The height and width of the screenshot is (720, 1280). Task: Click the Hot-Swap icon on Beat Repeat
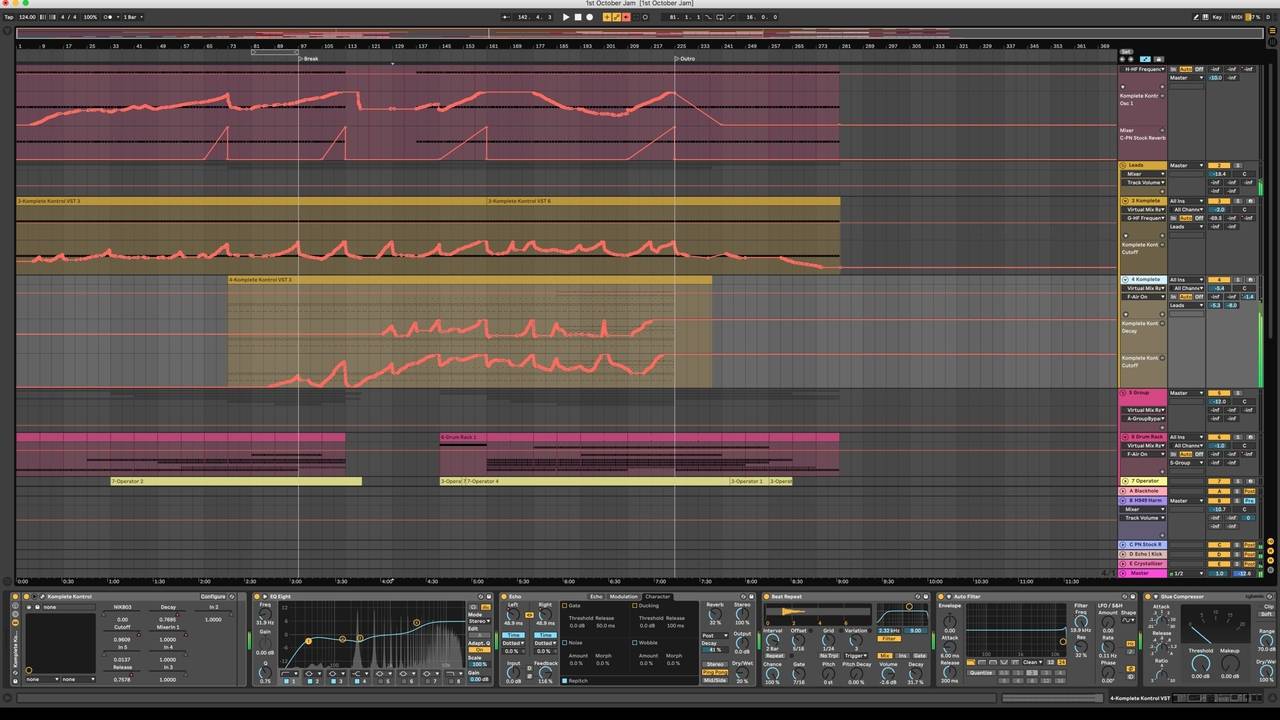918,597
